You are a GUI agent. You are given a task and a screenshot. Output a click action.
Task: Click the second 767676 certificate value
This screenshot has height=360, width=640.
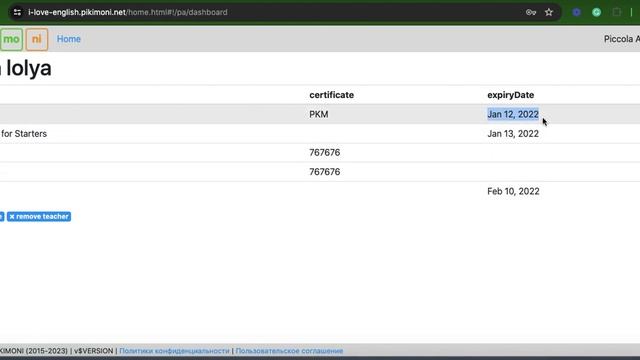coord(324,172)
